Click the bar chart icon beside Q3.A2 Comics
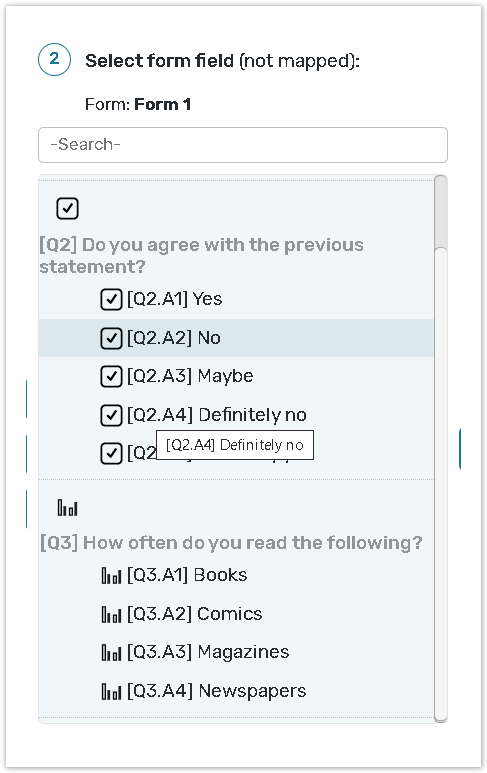 pyautogui.click(x=111, y=614)
